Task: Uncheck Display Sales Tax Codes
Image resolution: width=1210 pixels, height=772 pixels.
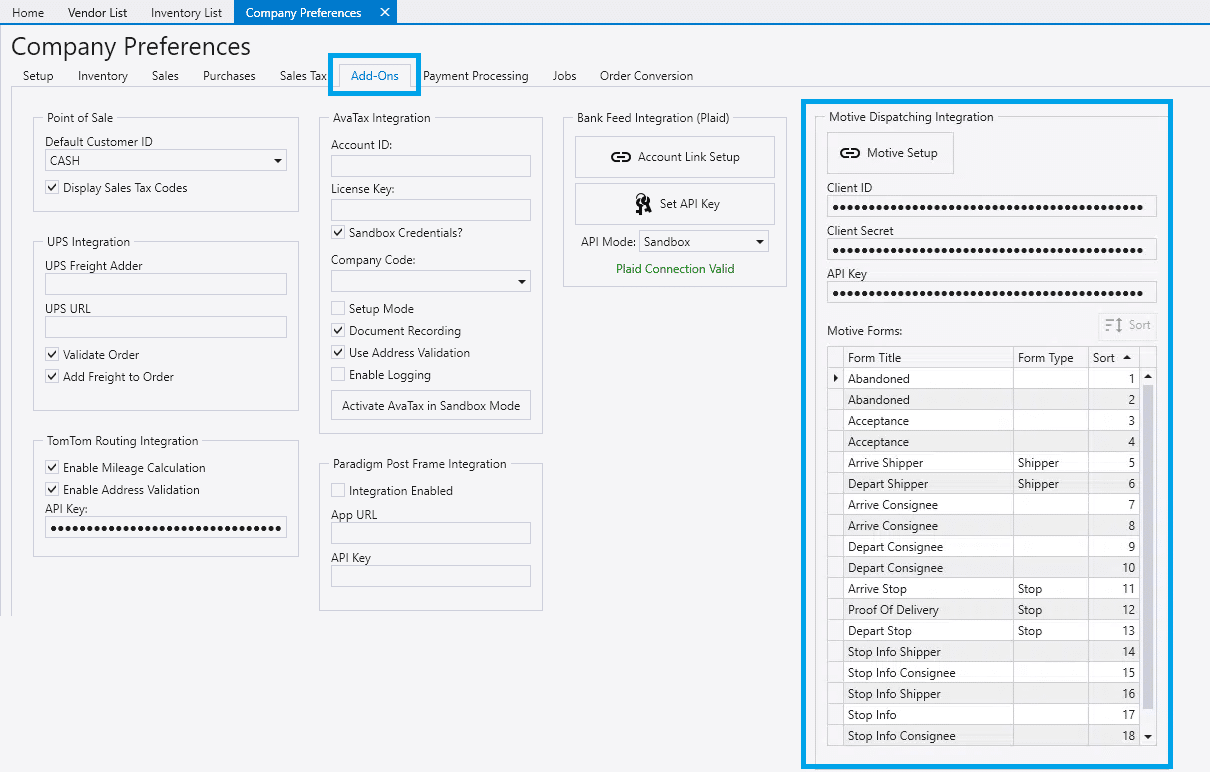Action: coord(52,188)
